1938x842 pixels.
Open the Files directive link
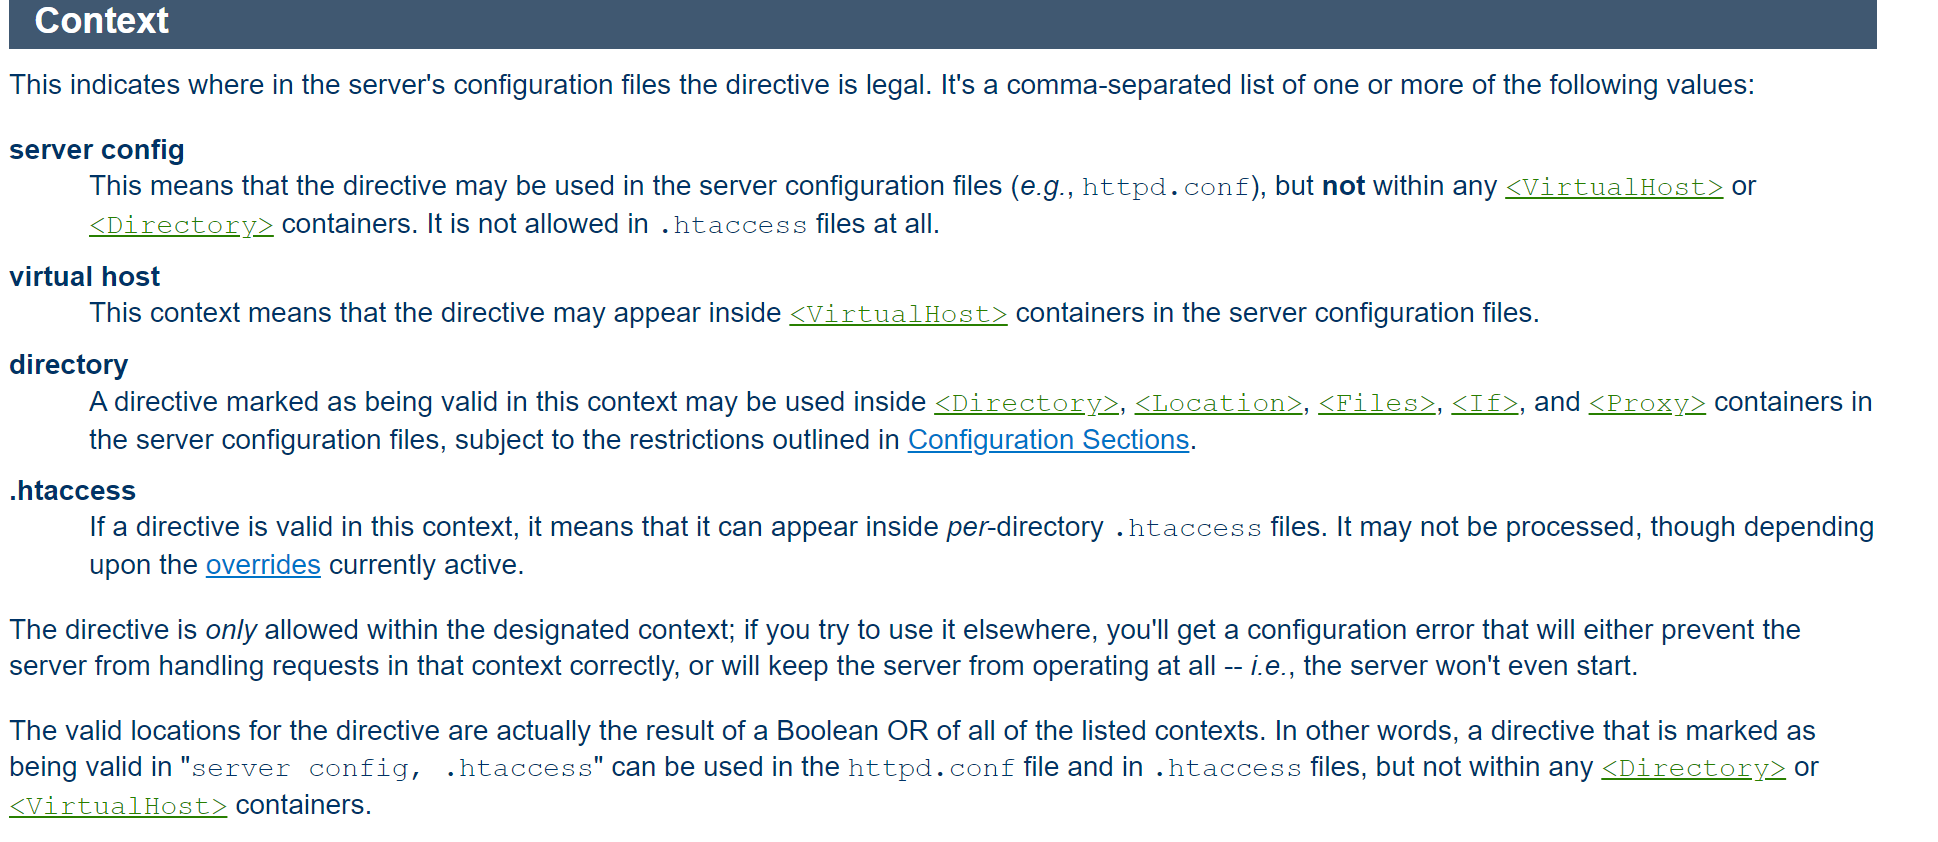tap(1376, 403)
